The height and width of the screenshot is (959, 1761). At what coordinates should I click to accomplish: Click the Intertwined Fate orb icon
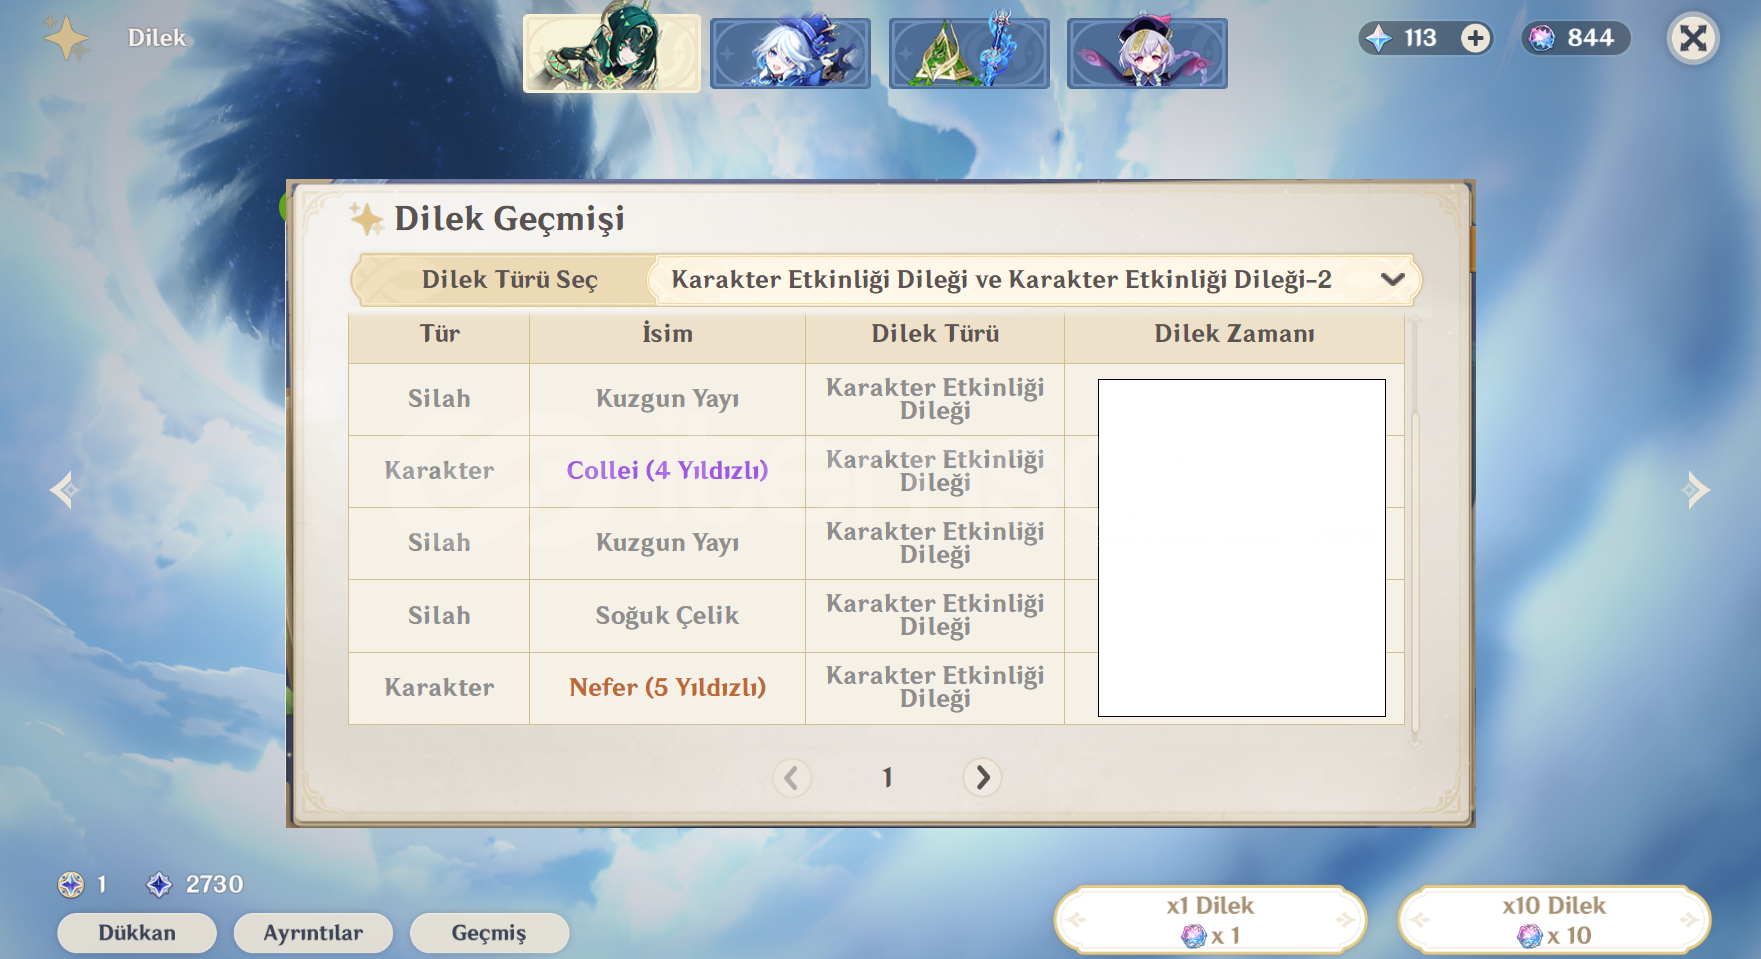tap(1542, 38)
